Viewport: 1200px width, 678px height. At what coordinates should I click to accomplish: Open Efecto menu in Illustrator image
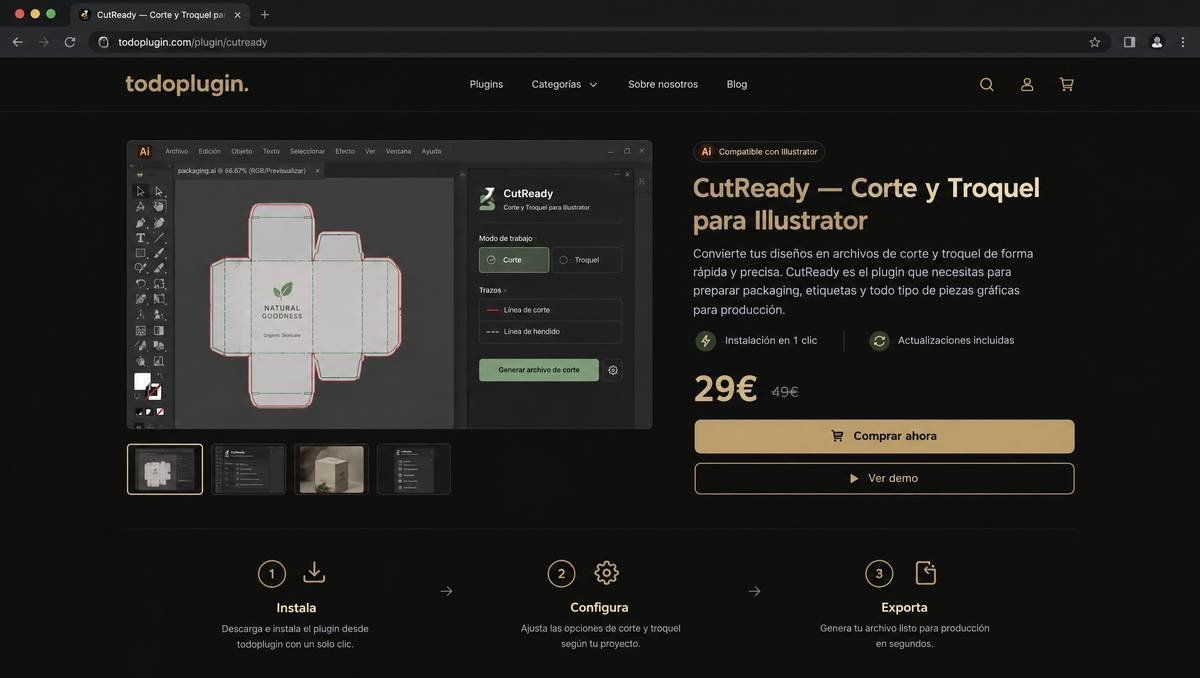(x=345, y=151)
